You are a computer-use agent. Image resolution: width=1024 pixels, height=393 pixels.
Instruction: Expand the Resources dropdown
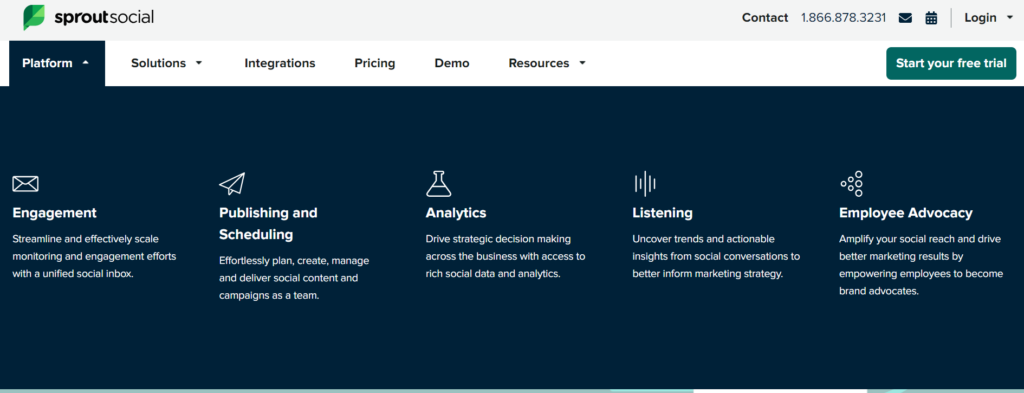click(x=547, y=63)
